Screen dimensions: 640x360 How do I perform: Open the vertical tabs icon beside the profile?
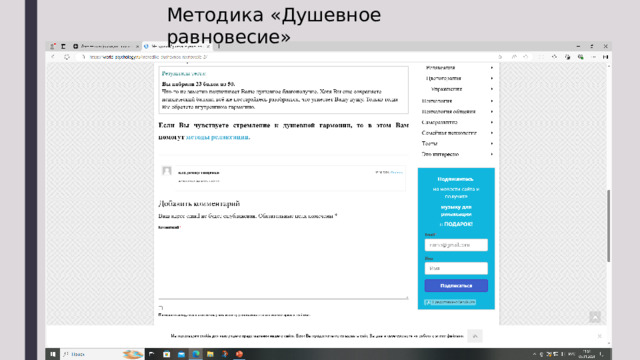pyautogui.click(x=63, y=47)
